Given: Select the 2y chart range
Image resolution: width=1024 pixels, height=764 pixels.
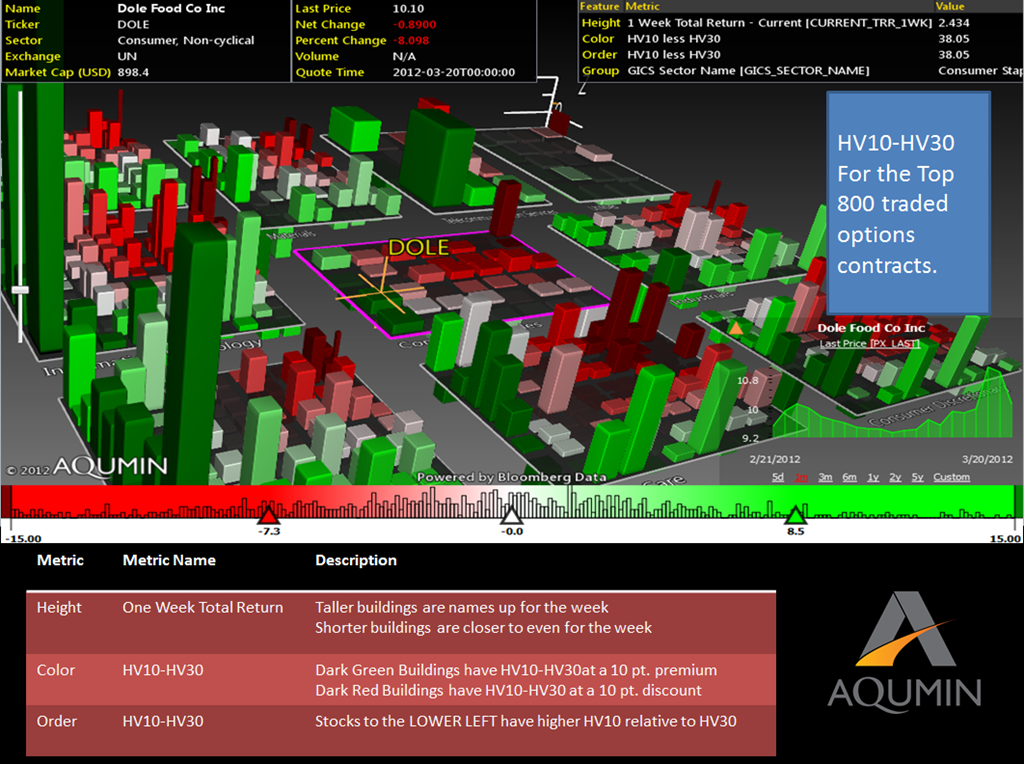Looking at the screenshot, I should pos(895,477).
